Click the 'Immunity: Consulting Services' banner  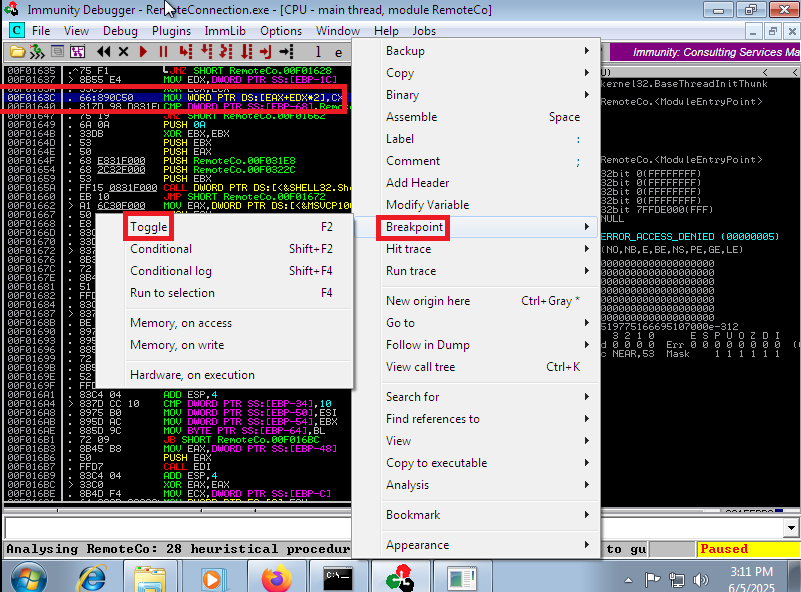(x=705, y=52)
